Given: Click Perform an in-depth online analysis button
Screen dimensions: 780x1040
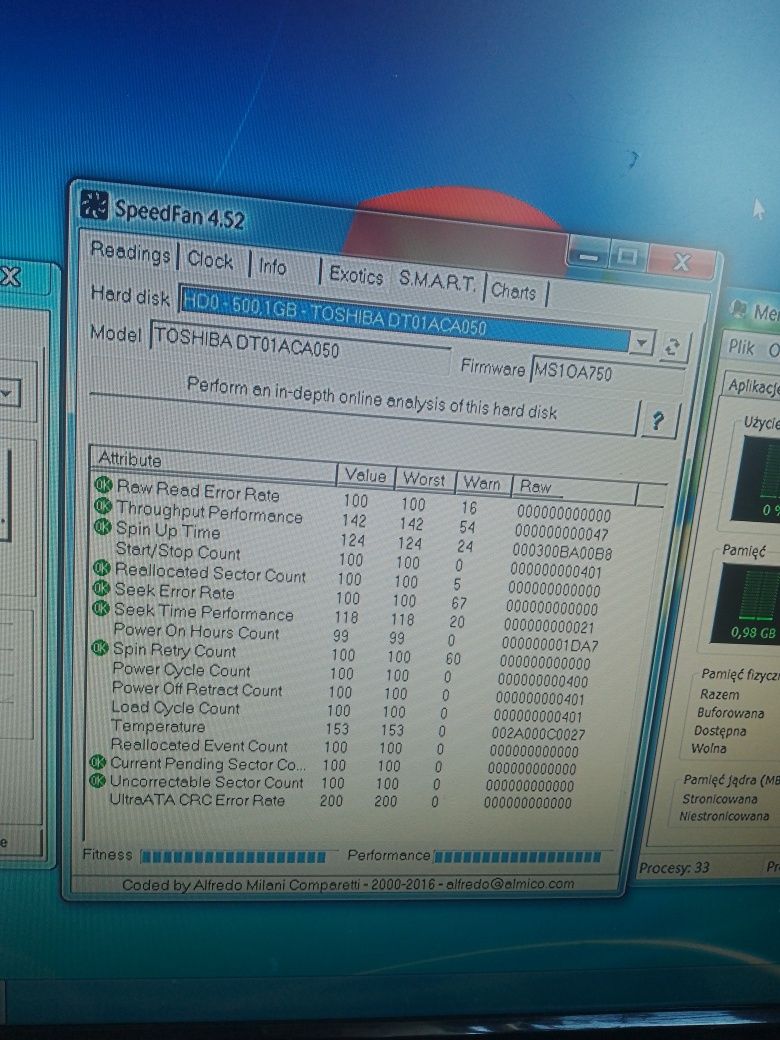Looking at the screenshot, I should pyautogui.click(x=371, y=399).
